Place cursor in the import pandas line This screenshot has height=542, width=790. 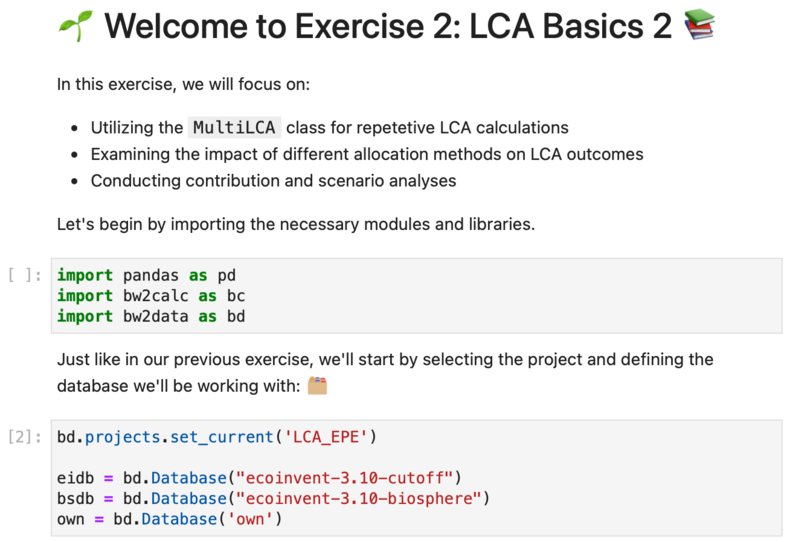[x=146, y=276]
